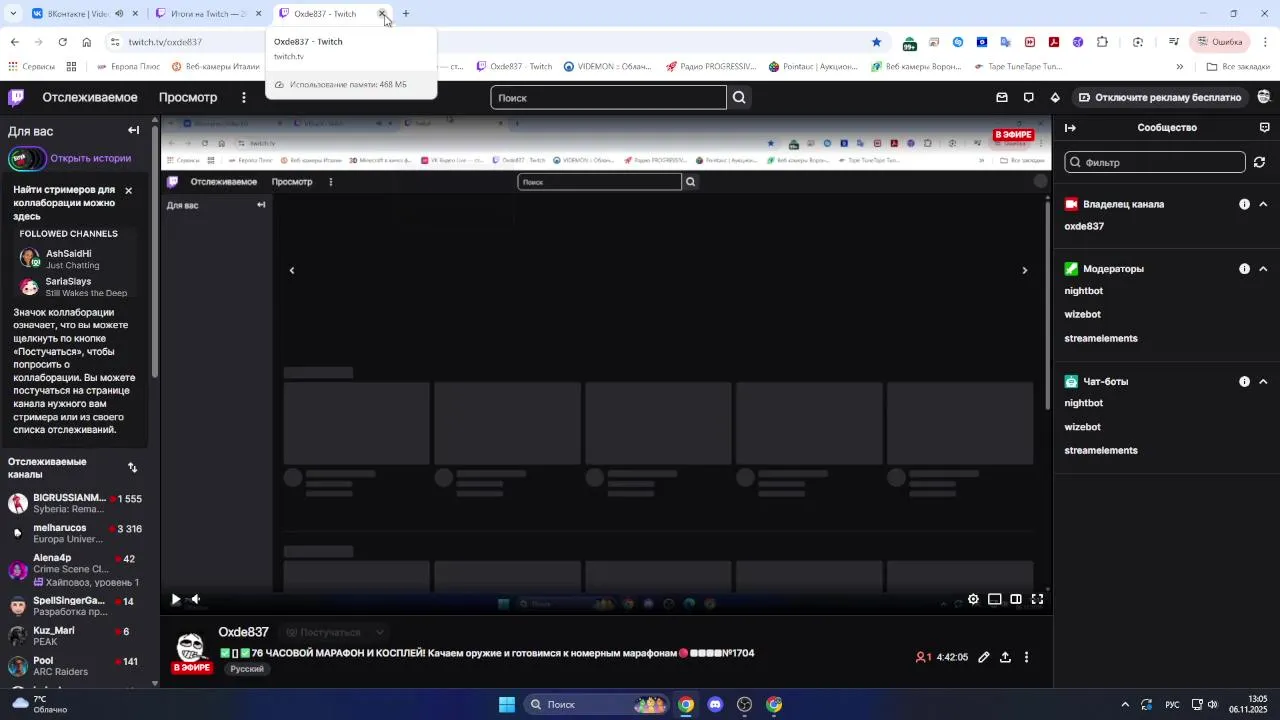Open the Постучаться dropdown arrow
This screenshot has width=1280, height=720.
380,632
